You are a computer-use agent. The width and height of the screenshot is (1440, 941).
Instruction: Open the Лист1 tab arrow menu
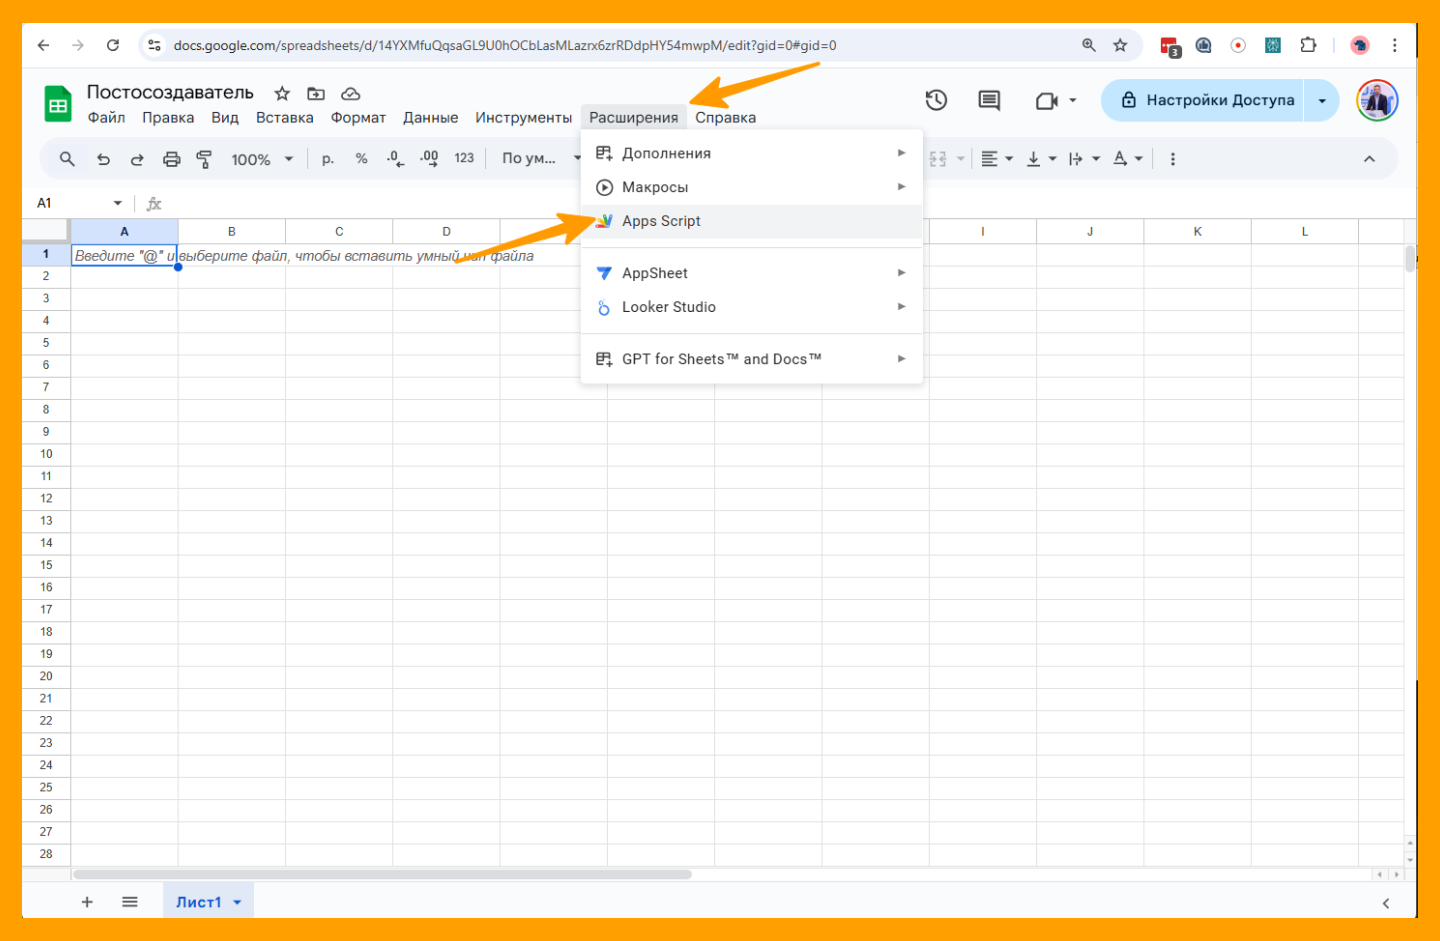click(238, 902)
